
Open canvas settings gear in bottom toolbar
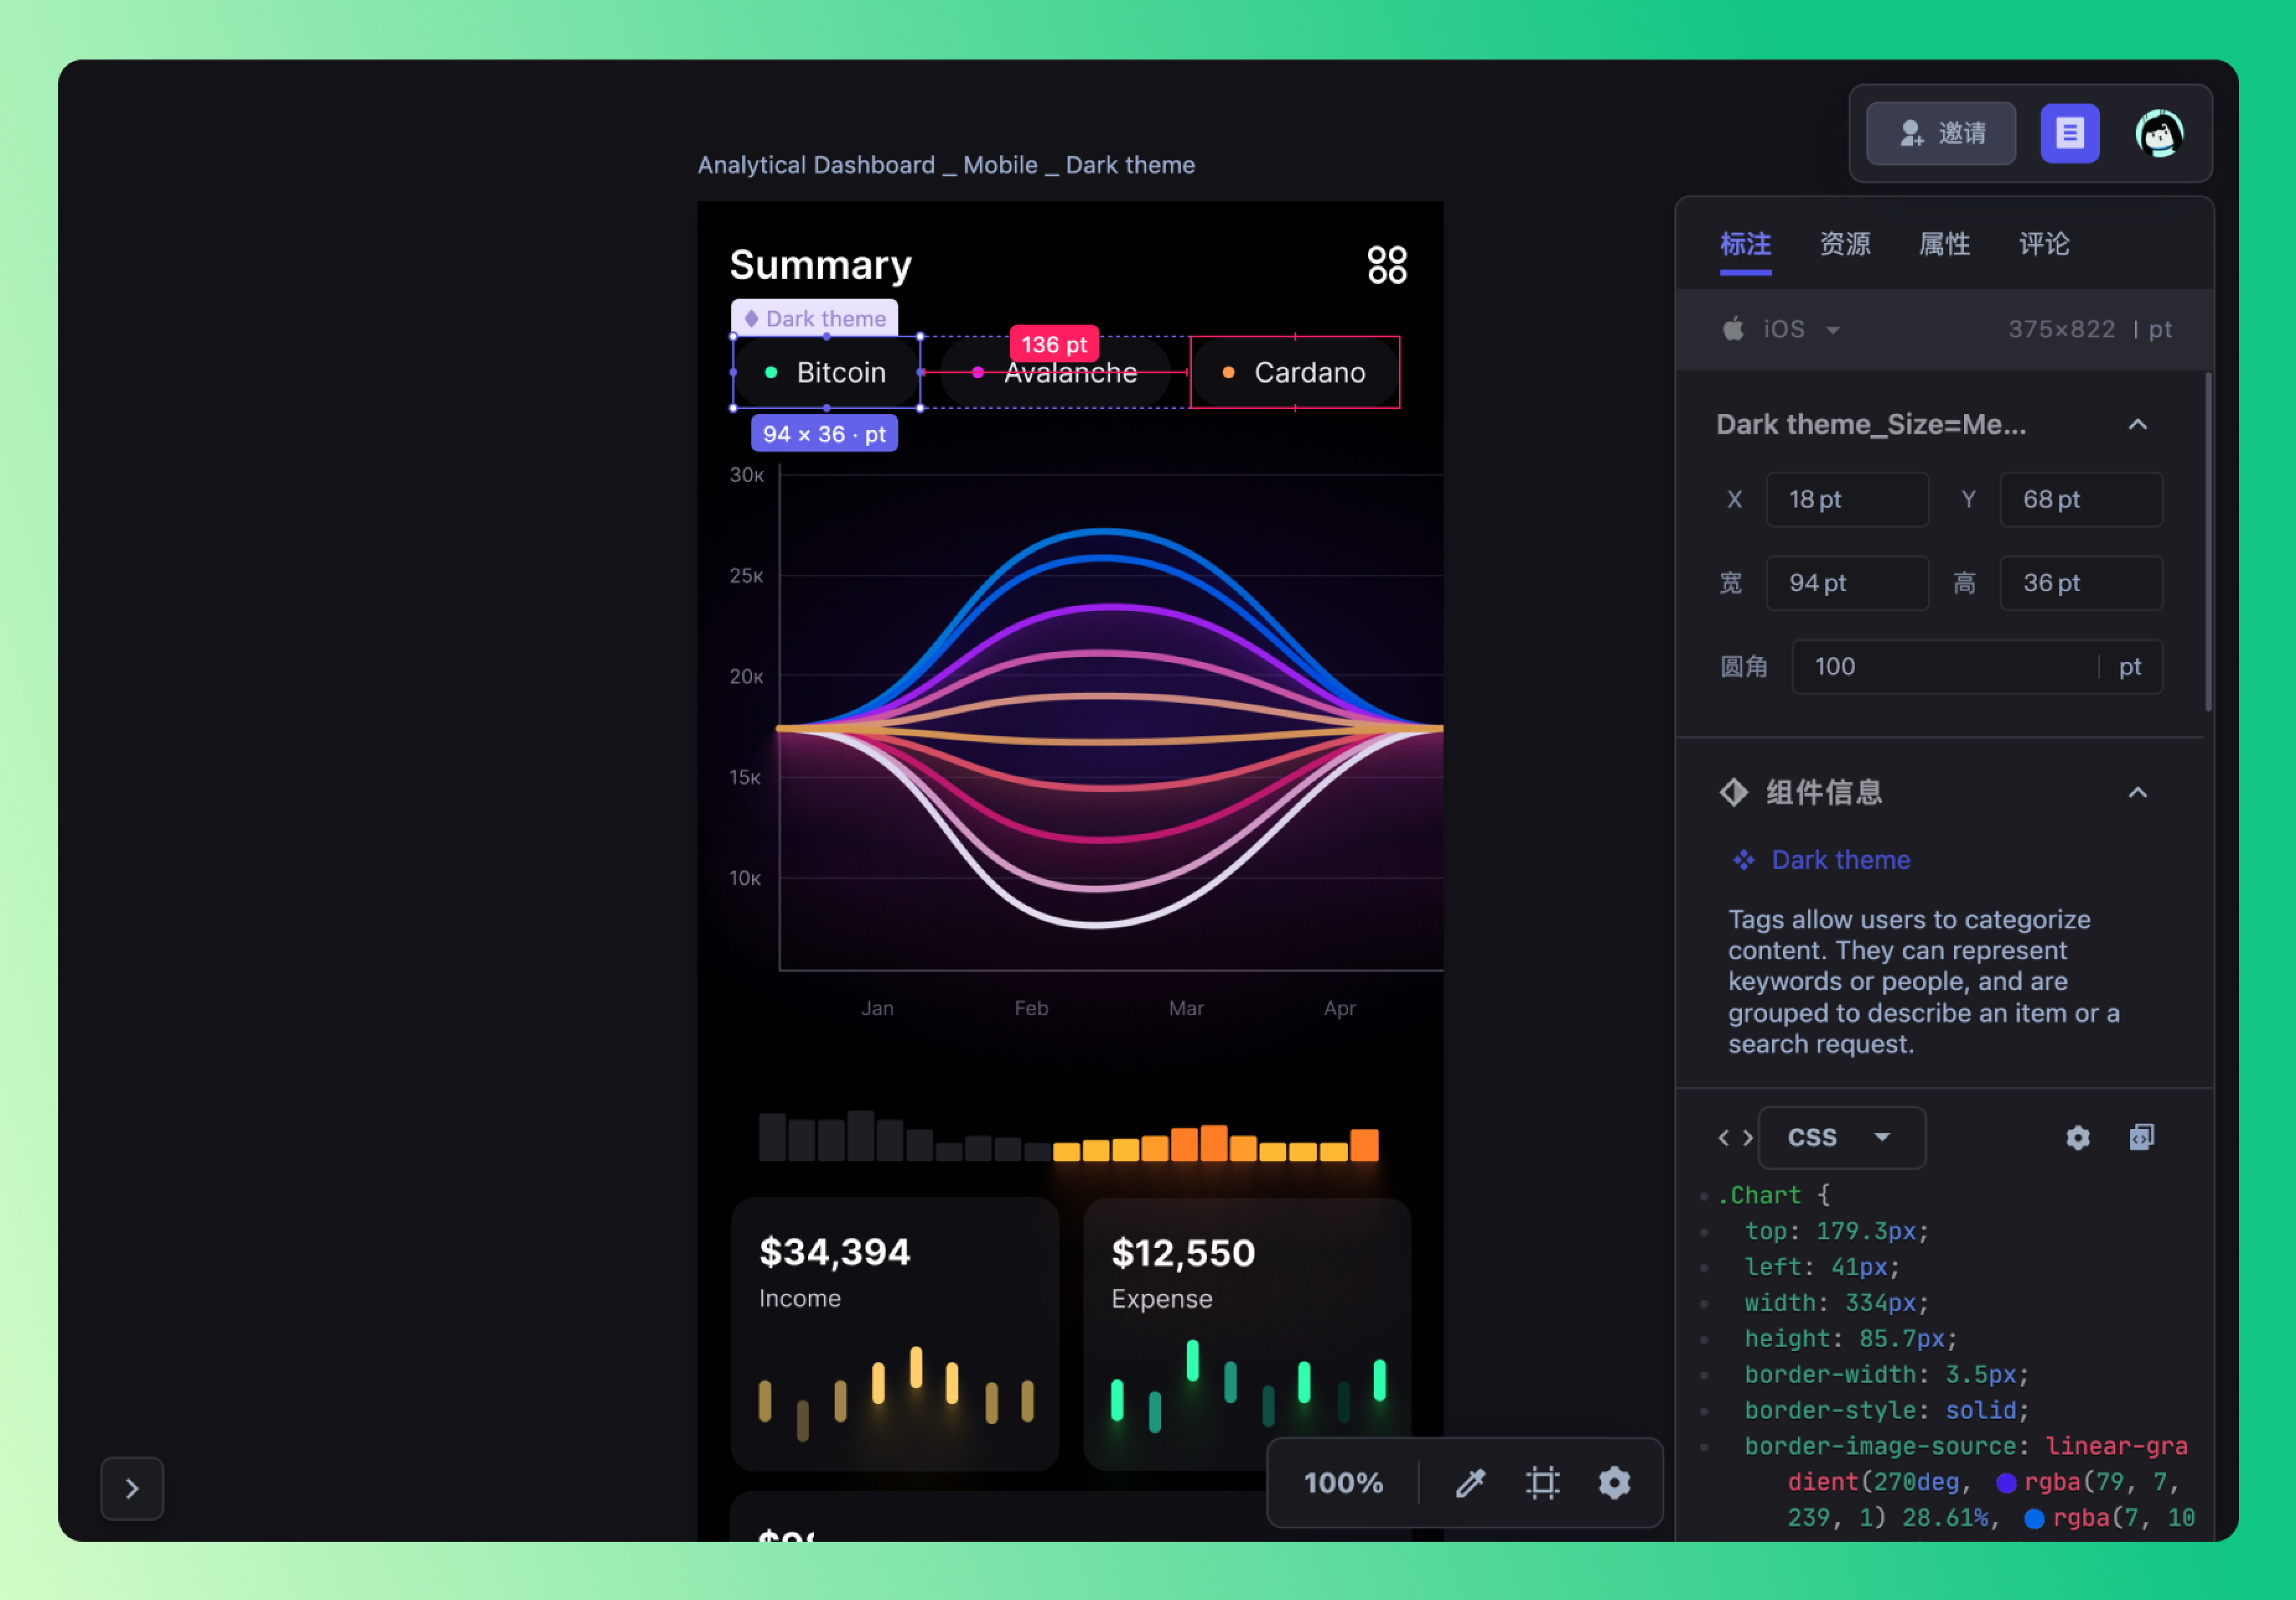coord(1614,1482)
